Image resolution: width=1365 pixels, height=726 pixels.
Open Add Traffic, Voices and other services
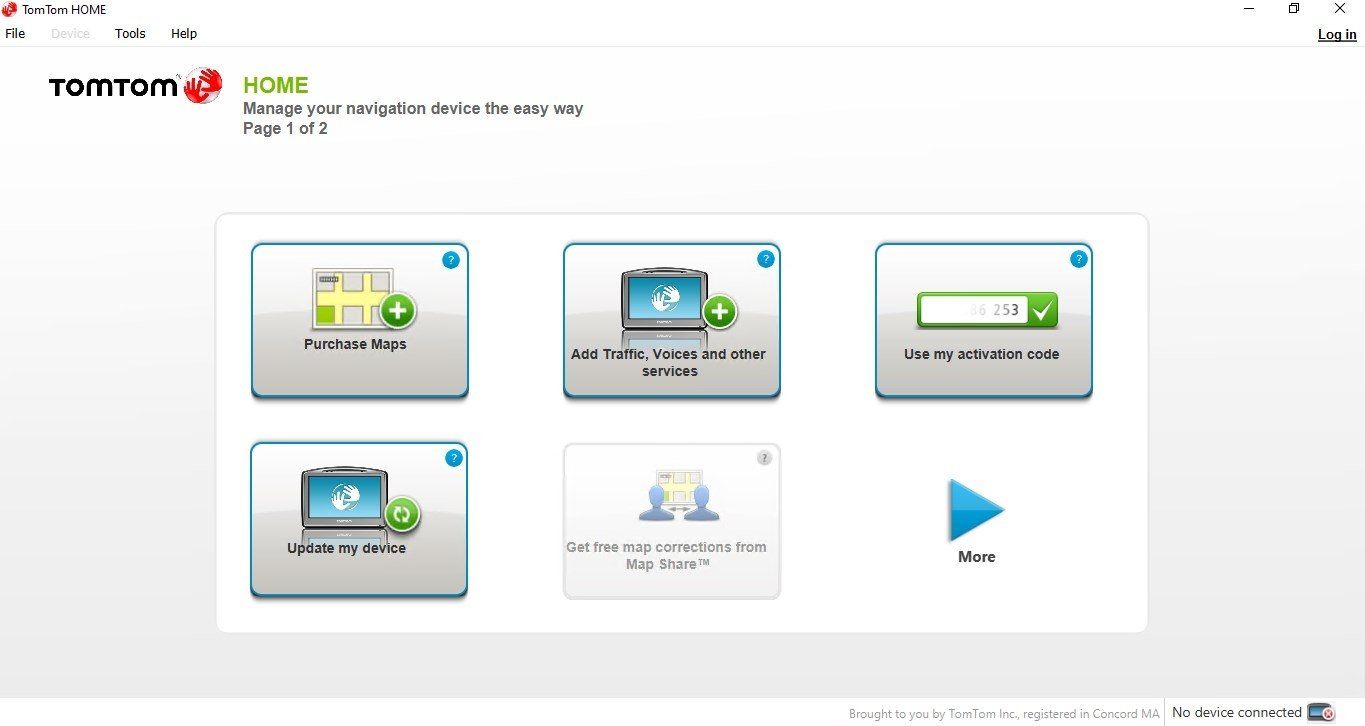tap(671, 320)
